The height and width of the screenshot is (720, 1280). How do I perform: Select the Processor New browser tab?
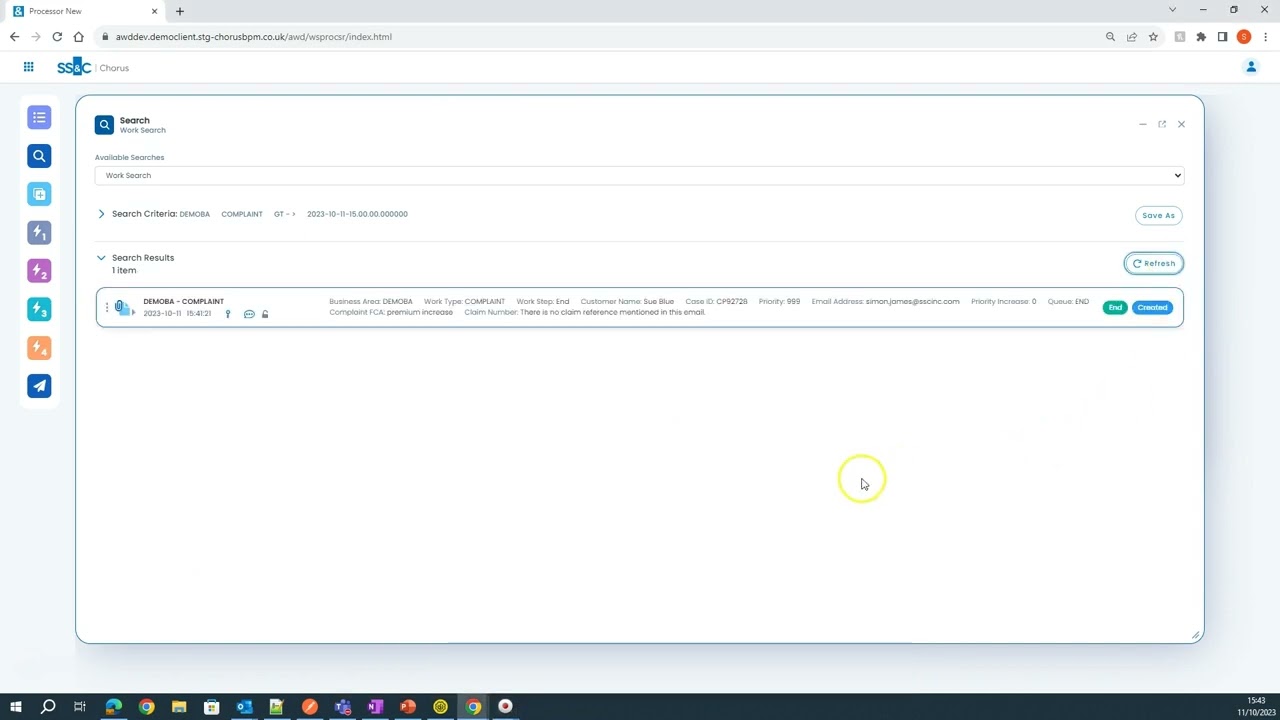85,11
